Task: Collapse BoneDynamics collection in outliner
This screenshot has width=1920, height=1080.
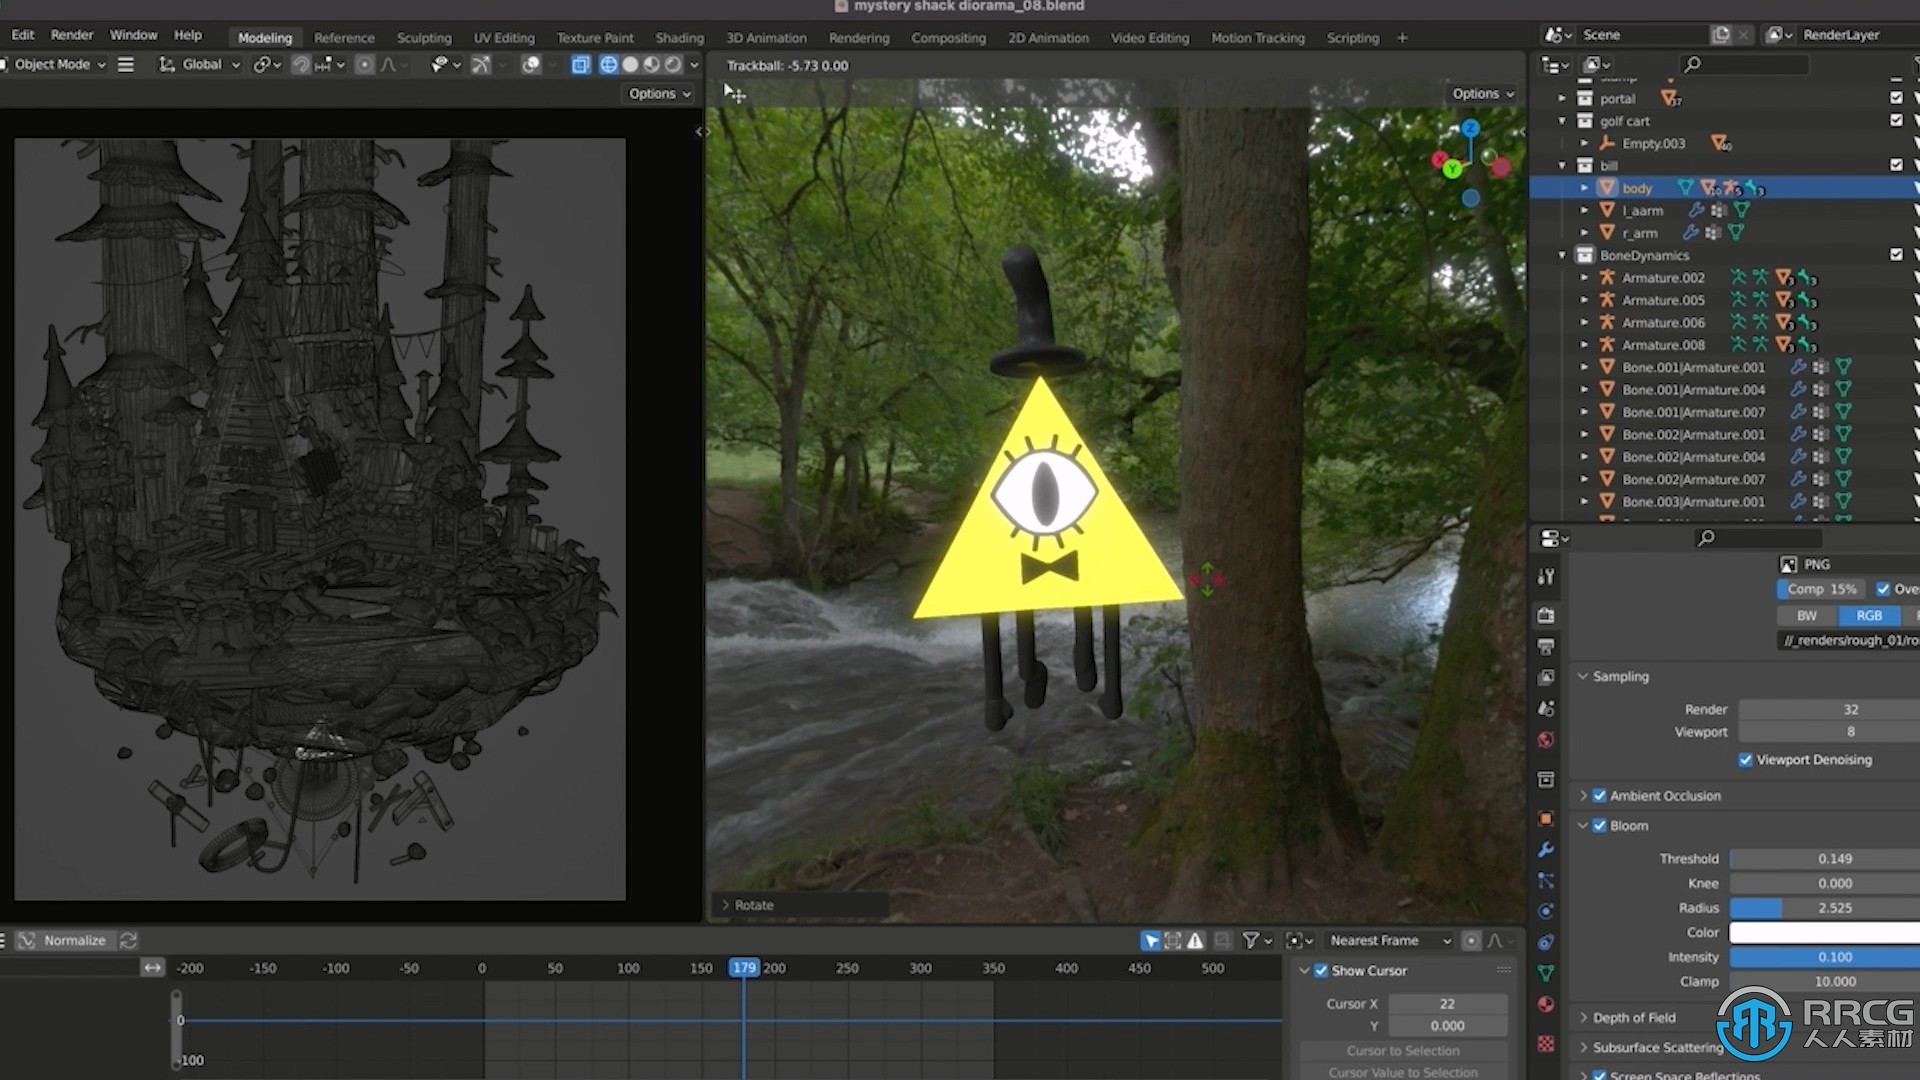Action: (x=1562, y=256)
